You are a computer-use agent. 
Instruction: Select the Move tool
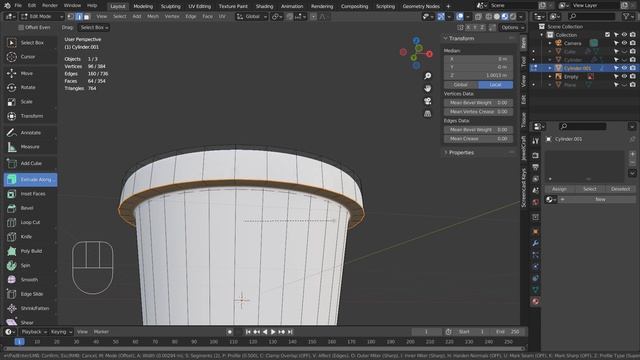click(30, 73)
